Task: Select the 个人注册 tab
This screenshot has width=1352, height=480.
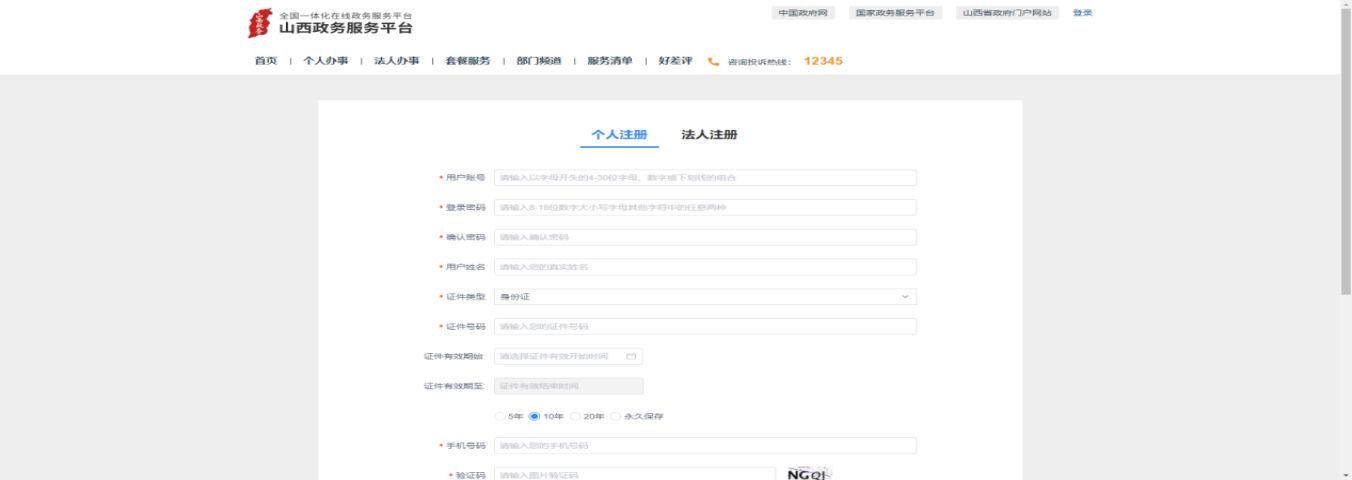Action: [619, 135]
